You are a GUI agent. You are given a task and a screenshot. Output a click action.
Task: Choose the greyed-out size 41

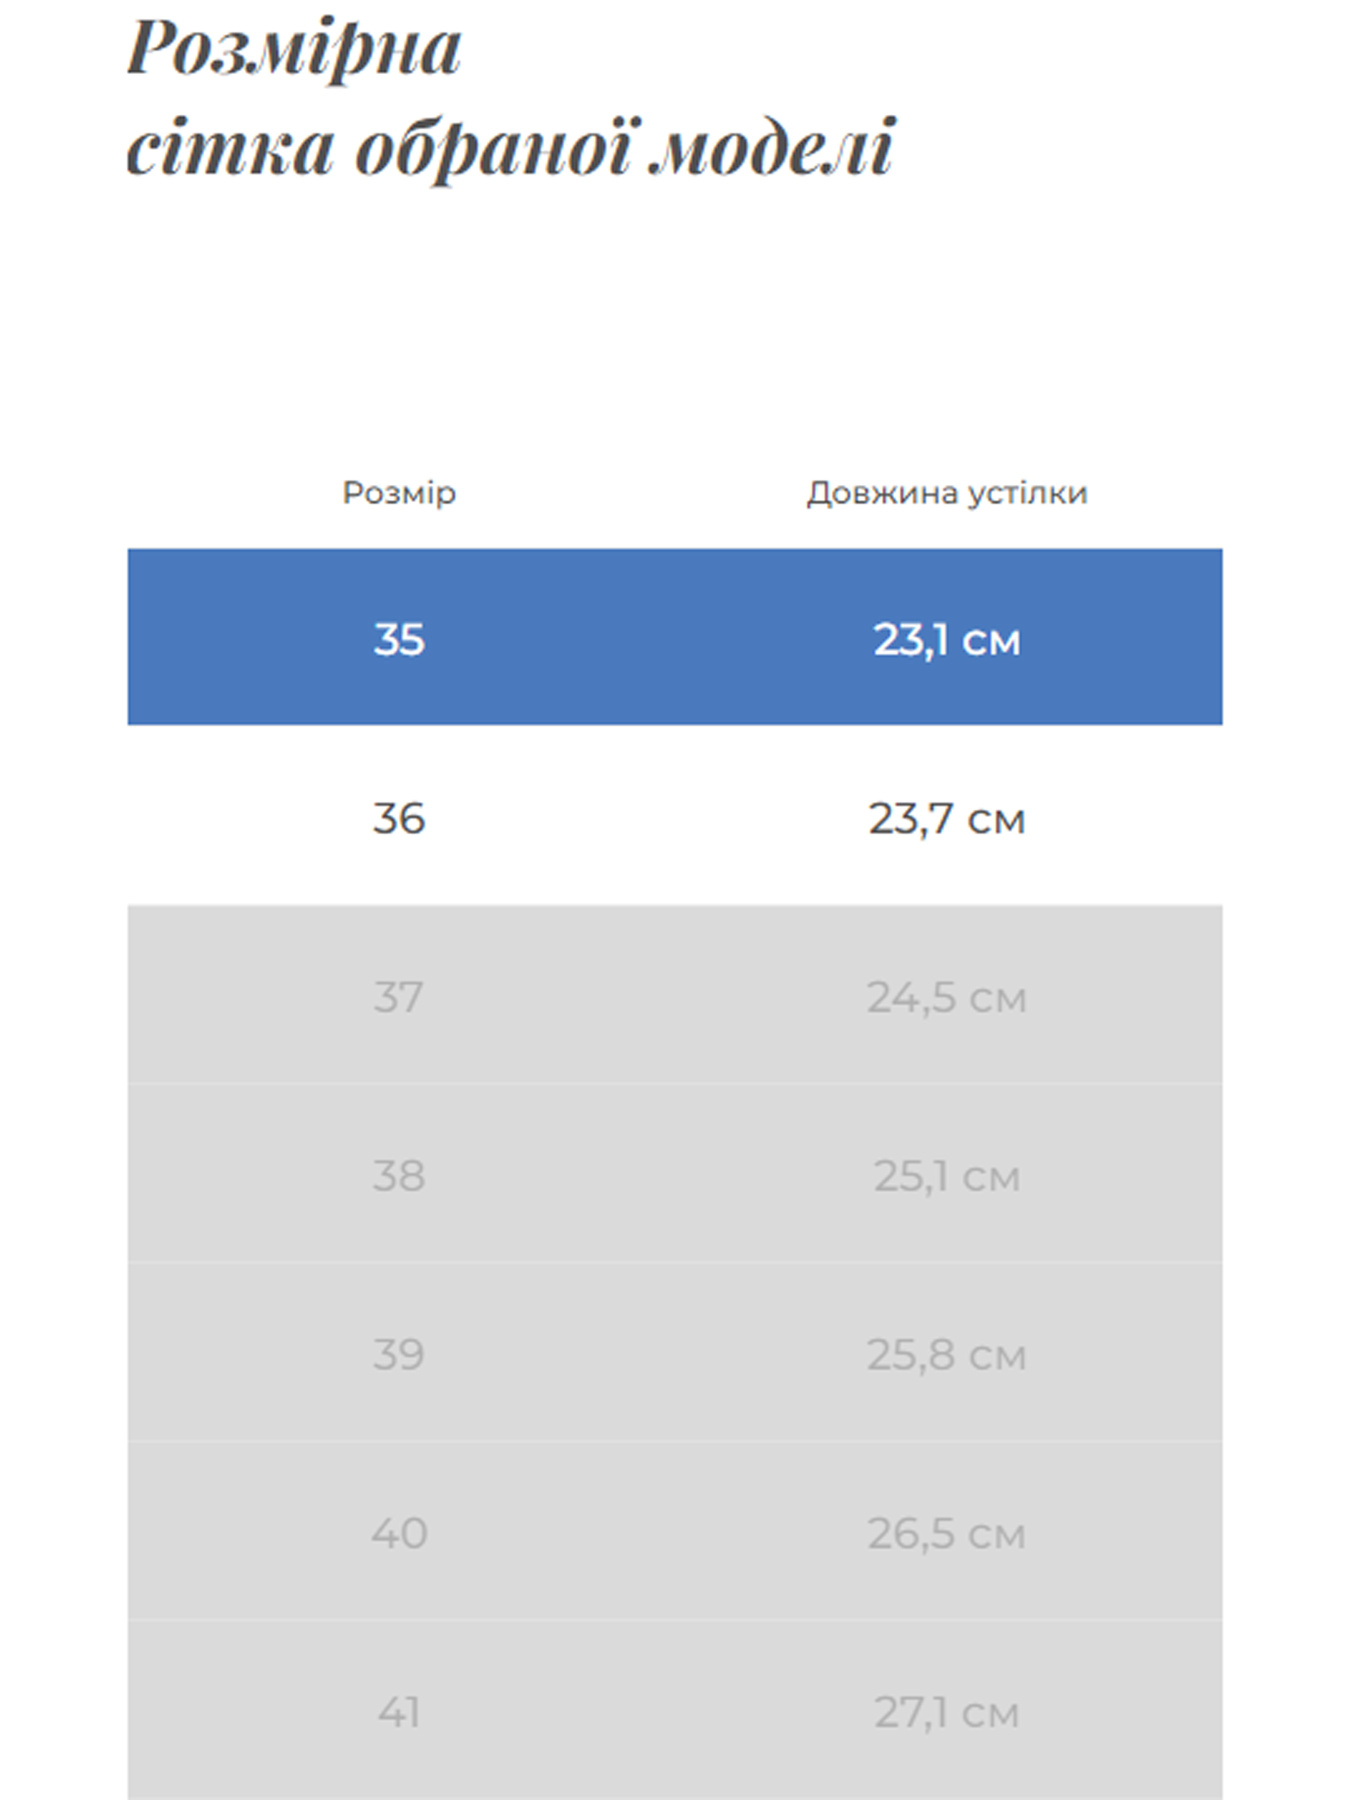pyautogui.click(x=399, y=1712)
